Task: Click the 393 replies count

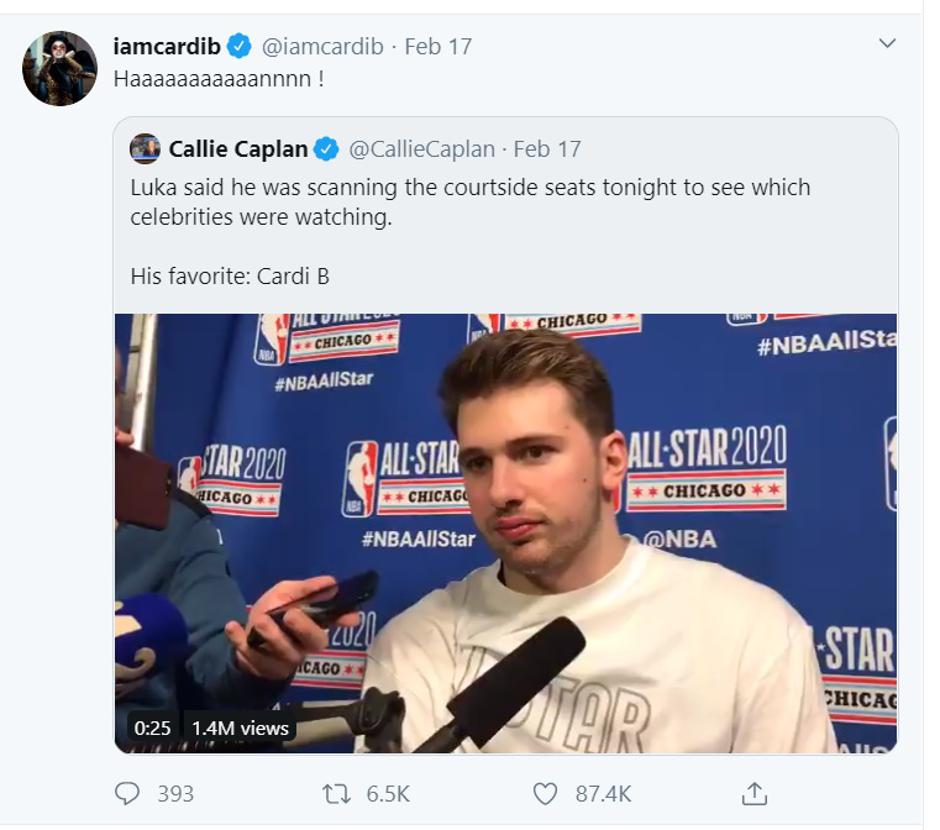Action: click(175, 794)
